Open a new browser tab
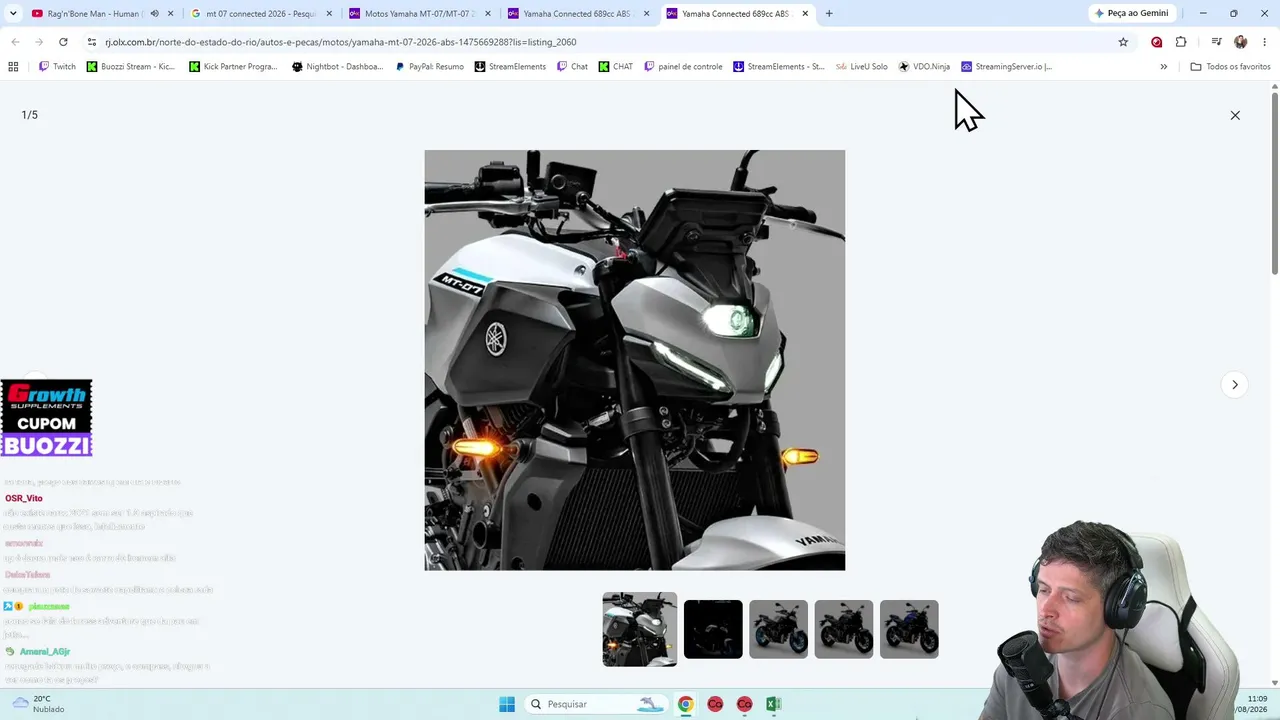Image resolution: width=1280 pixels, height=720 pixels. pos(829,14)
